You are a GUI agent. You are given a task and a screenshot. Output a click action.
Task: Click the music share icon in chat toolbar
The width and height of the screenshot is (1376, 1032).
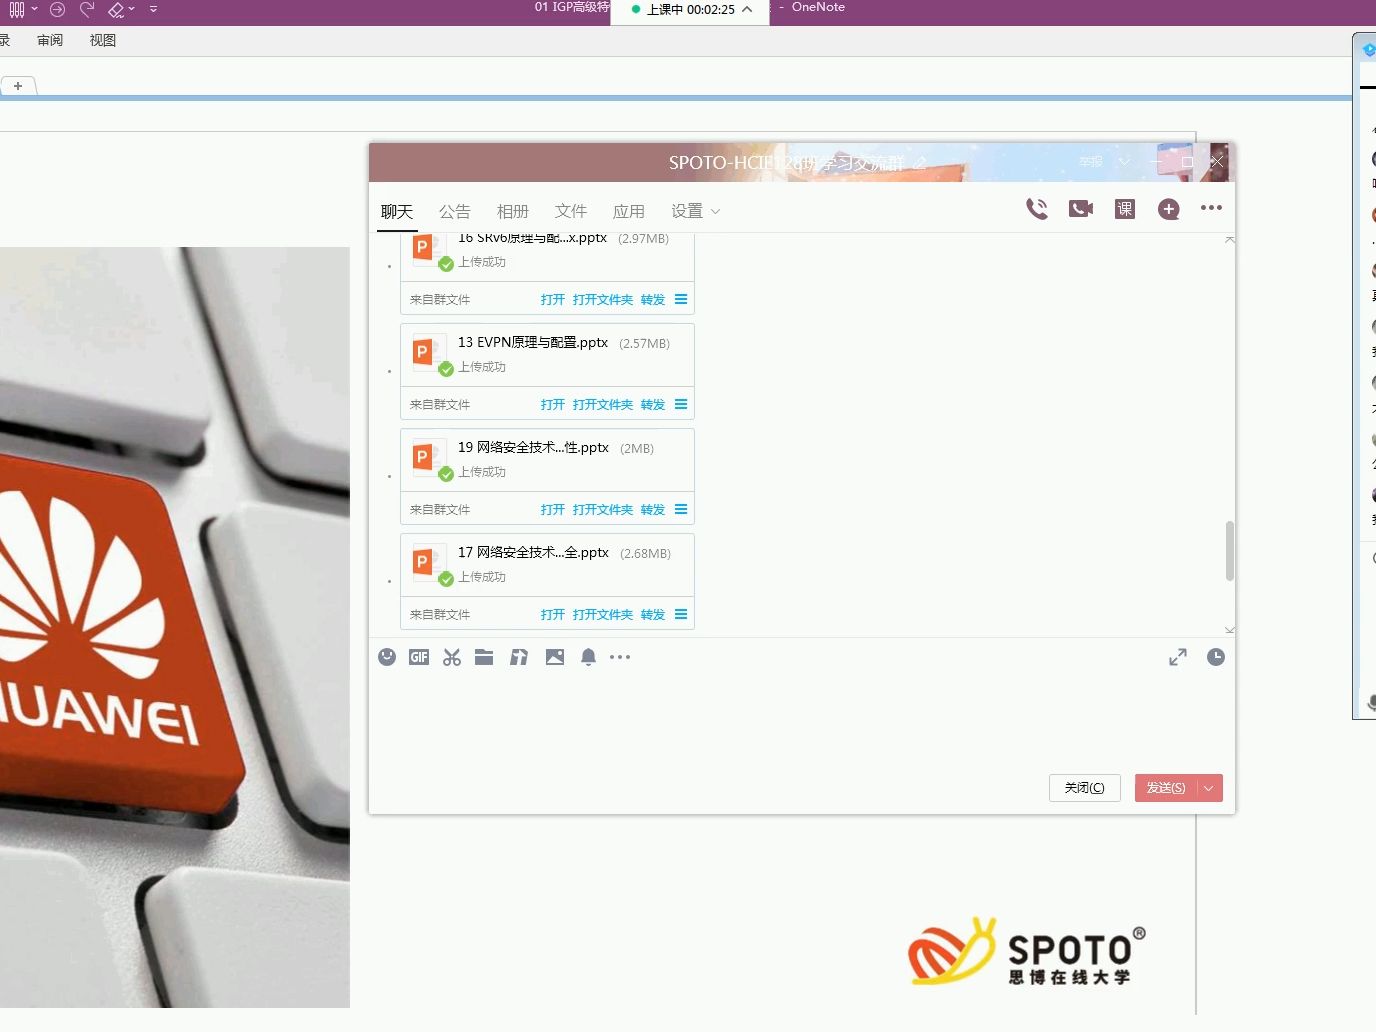coord(519,657)
